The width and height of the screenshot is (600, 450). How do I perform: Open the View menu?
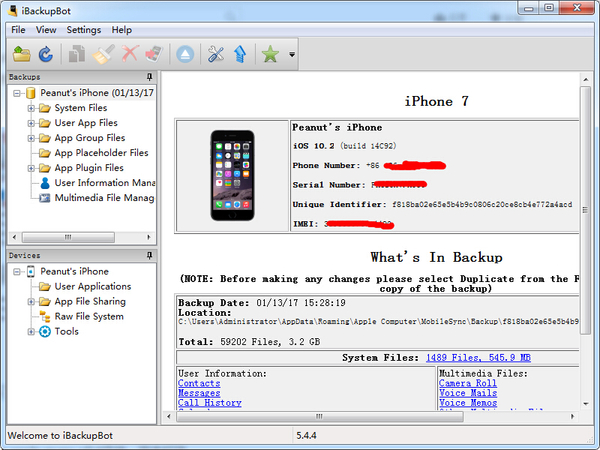pyautogui.click(x=46, y=30)
